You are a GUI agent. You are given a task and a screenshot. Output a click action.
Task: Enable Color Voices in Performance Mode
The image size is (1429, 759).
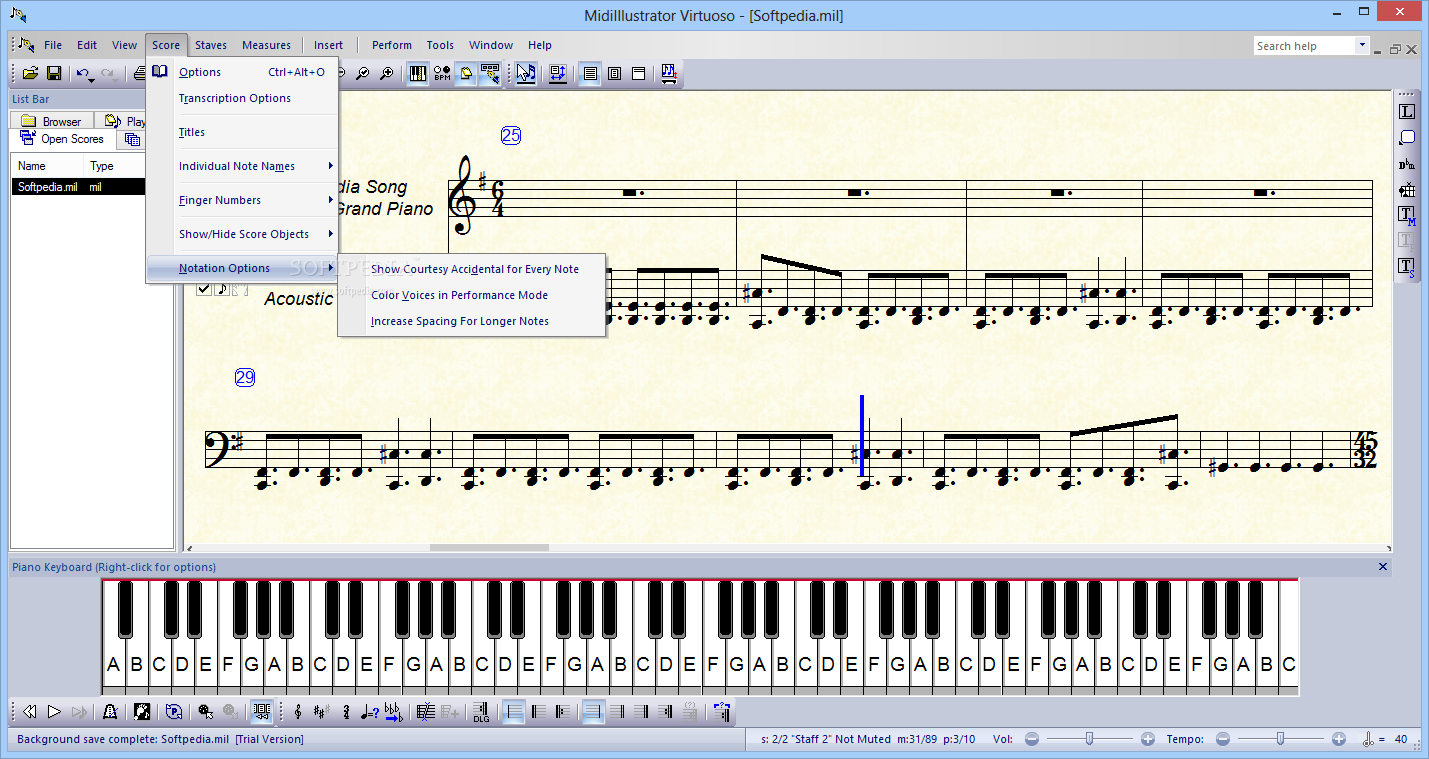[472, 295]
